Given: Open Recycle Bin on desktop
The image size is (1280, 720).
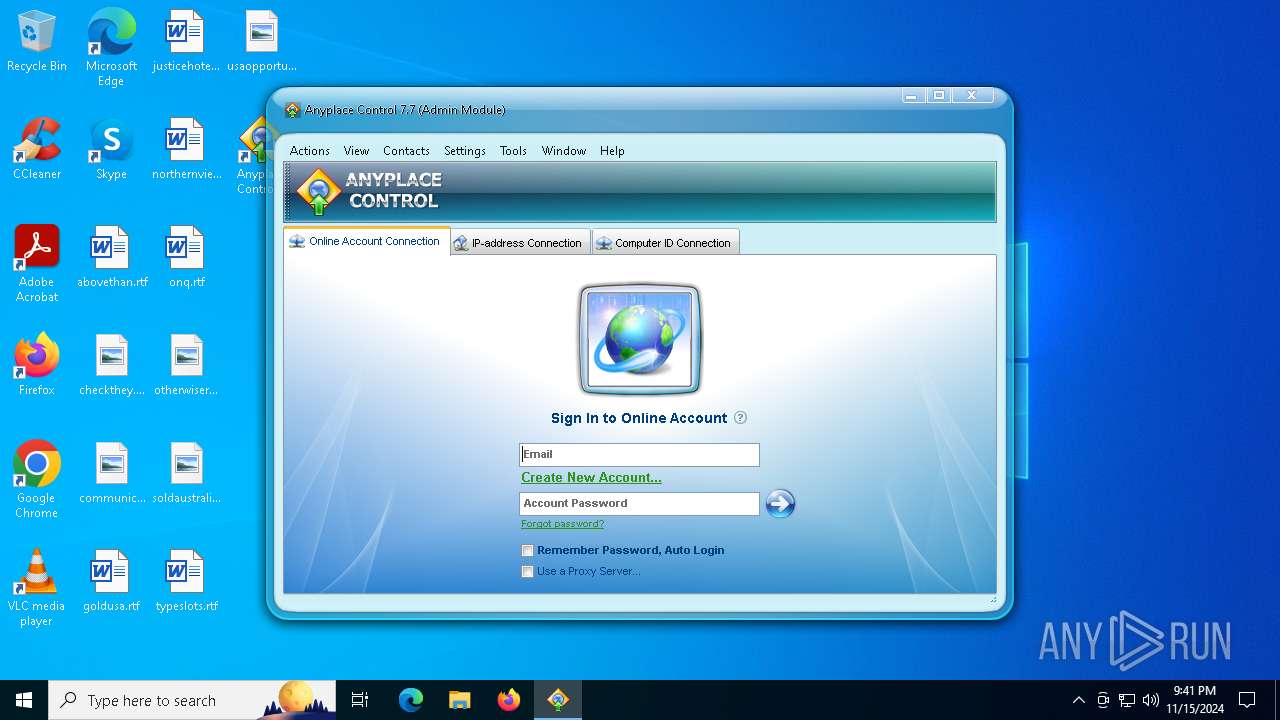Looking at the screenshot, I should point(37,42).
